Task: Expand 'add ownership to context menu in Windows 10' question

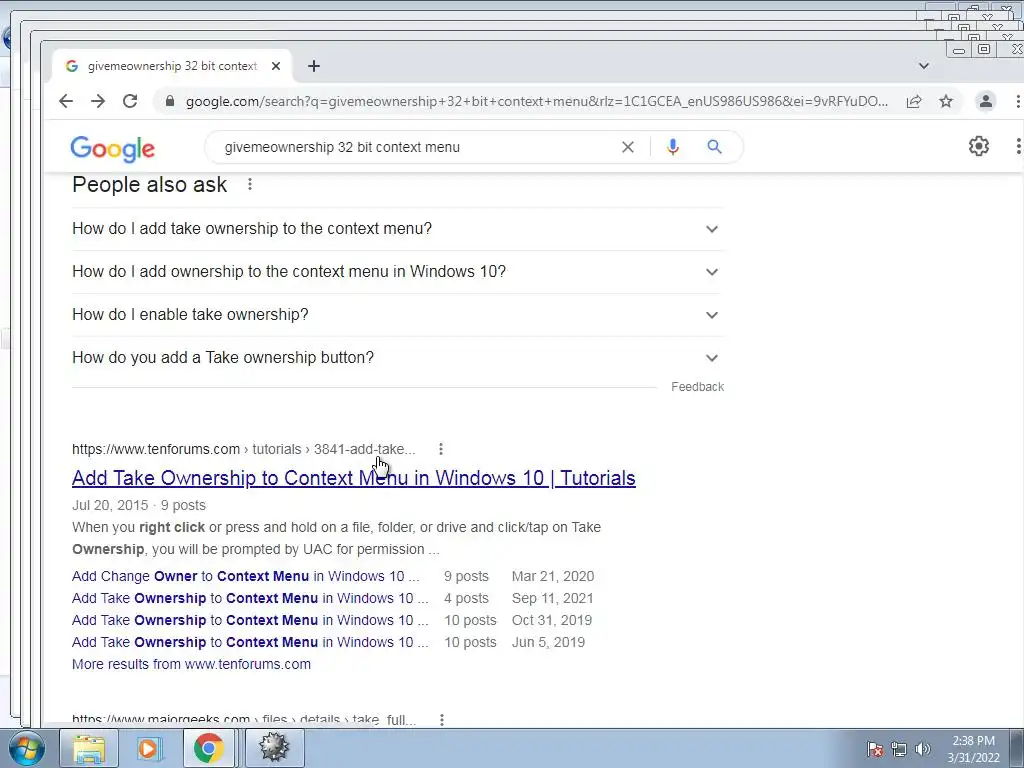Action: point(398,272)
